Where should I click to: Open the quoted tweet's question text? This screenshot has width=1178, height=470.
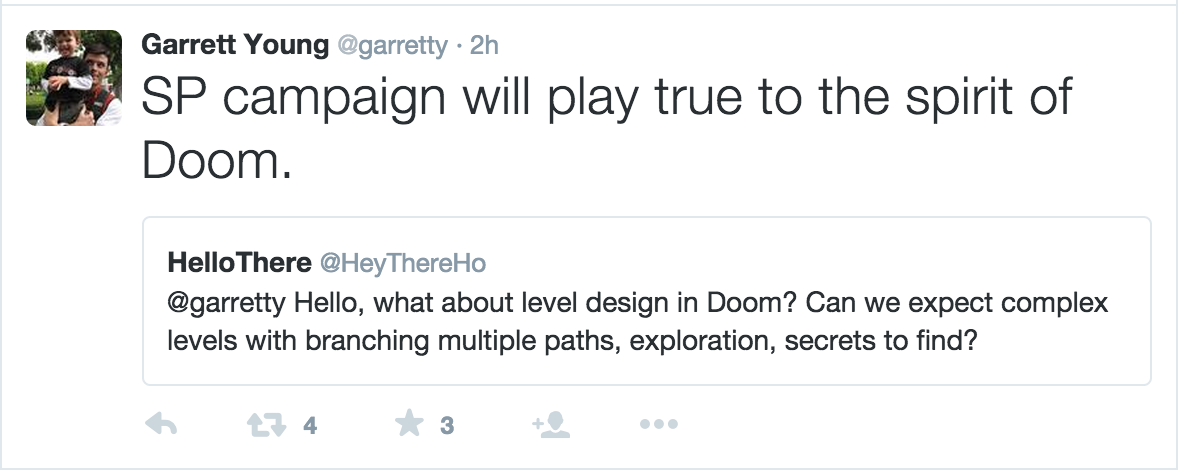[x=640, y=321]
